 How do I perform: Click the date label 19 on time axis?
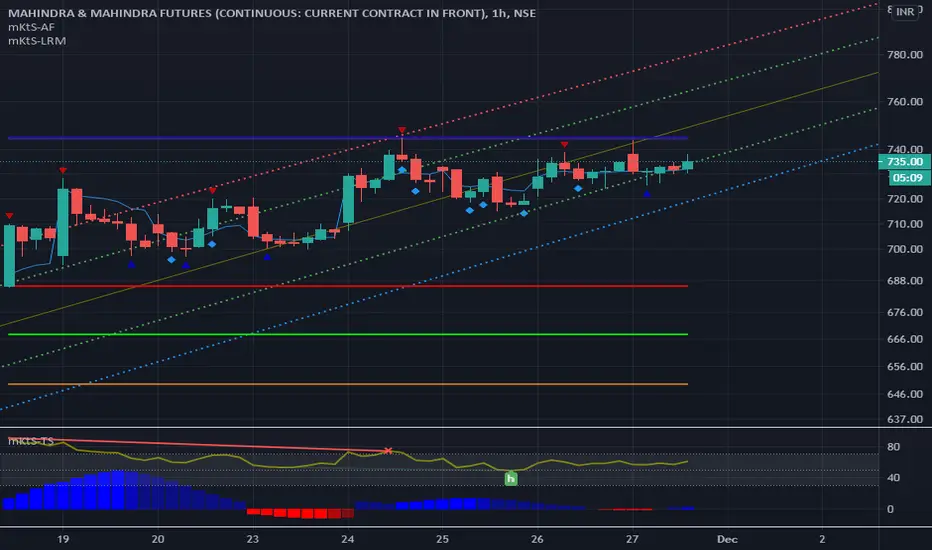pos(63,539)
